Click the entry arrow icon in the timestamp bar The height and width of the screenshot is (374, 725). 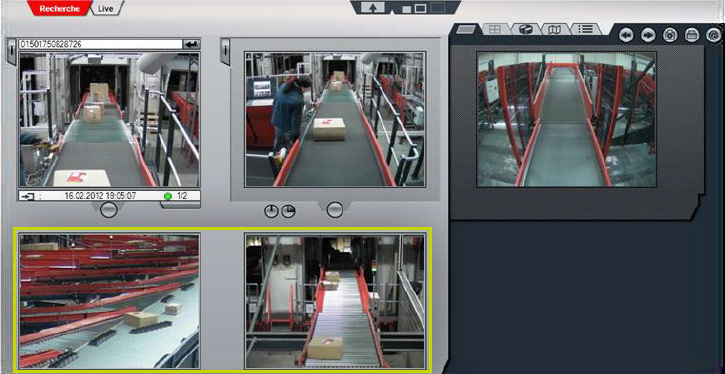click(28, 196)
